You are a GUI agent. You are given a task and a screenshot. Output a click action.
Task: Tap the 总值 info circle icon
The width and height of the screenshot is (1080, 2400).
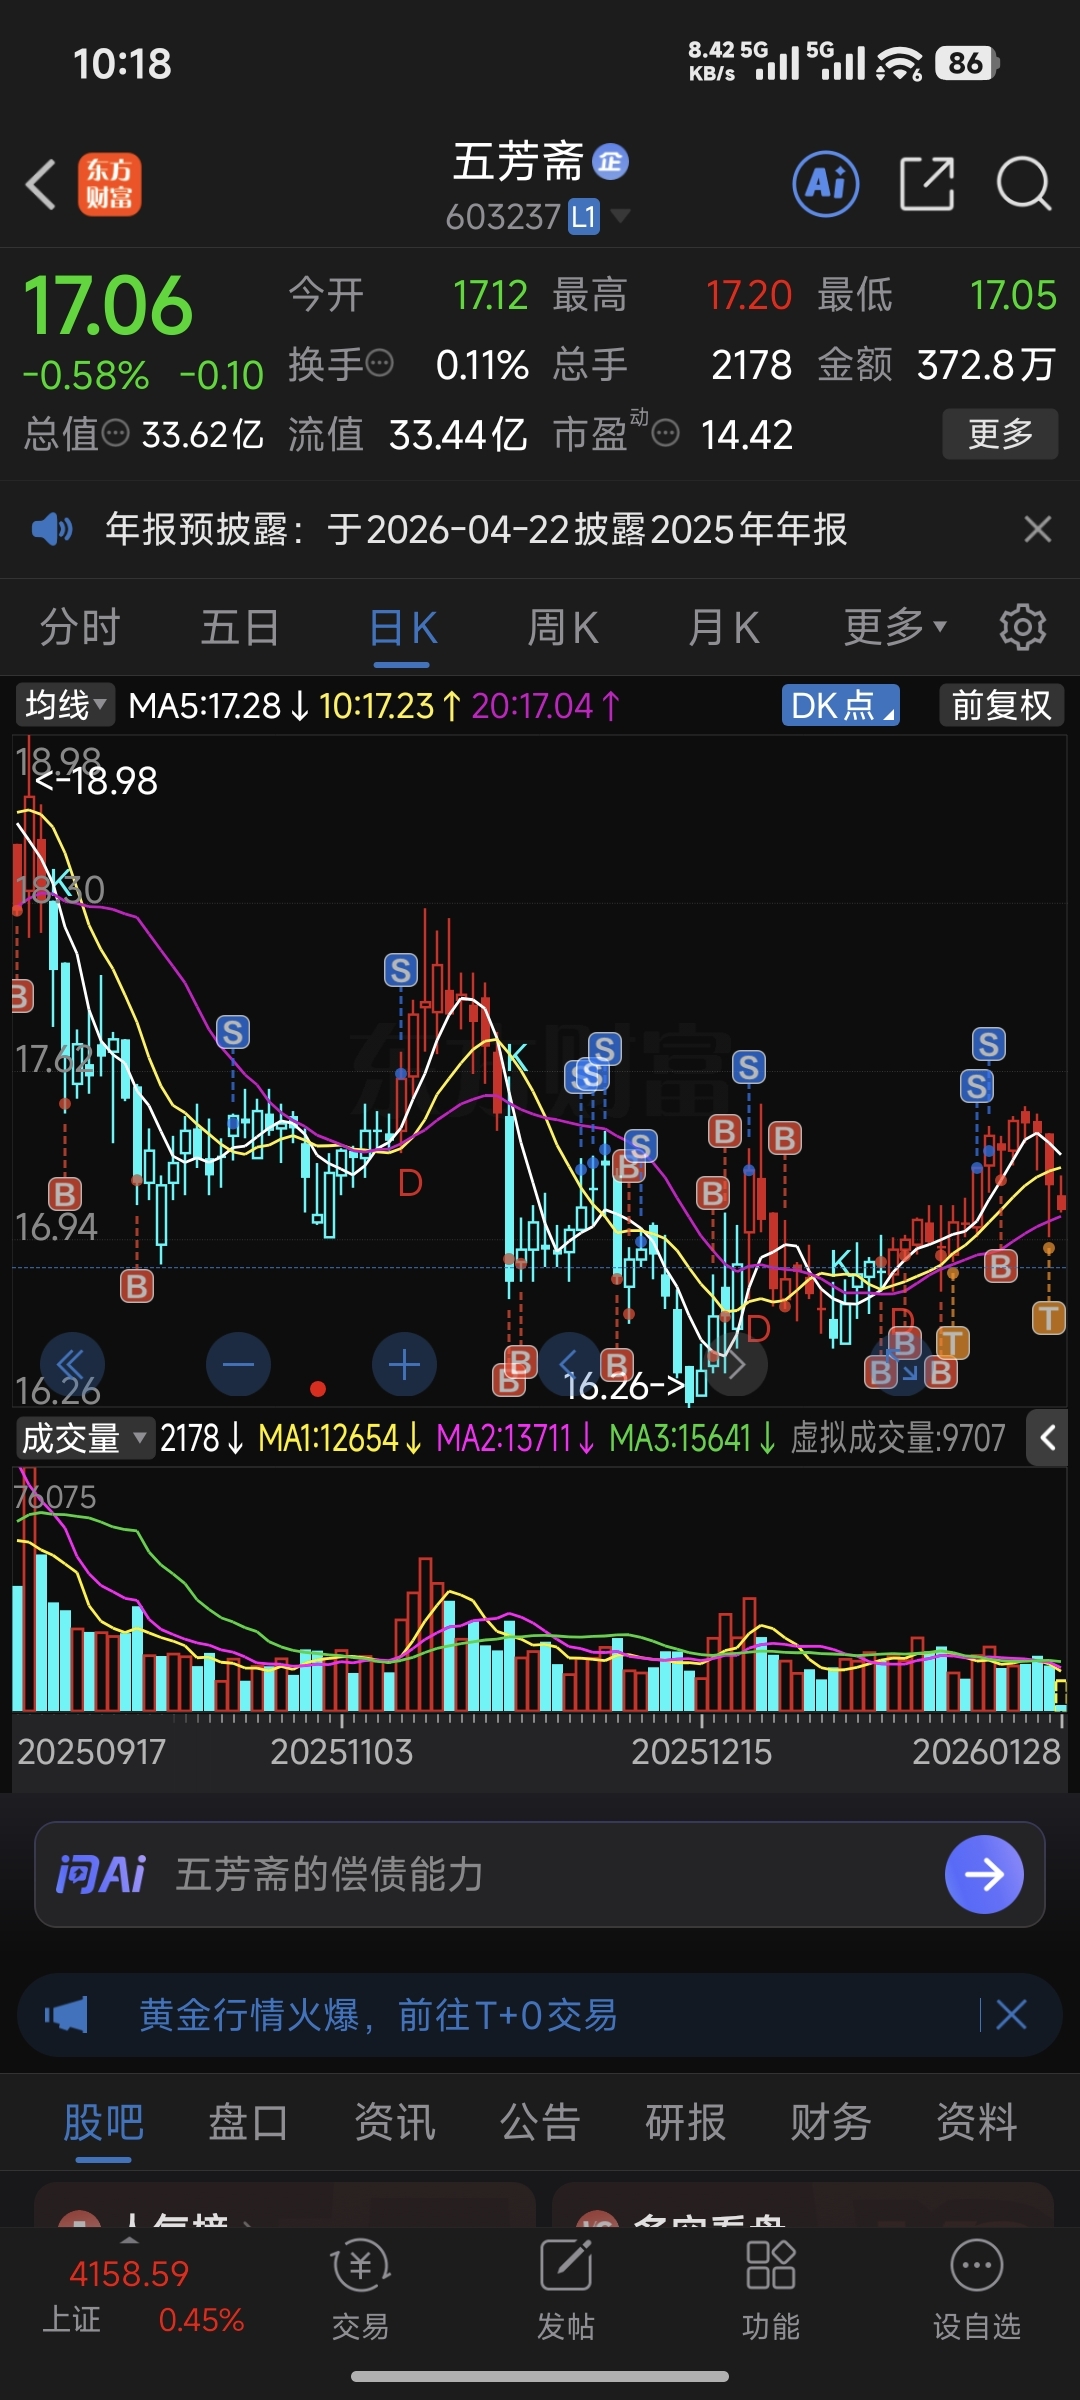tap(116, 433)
